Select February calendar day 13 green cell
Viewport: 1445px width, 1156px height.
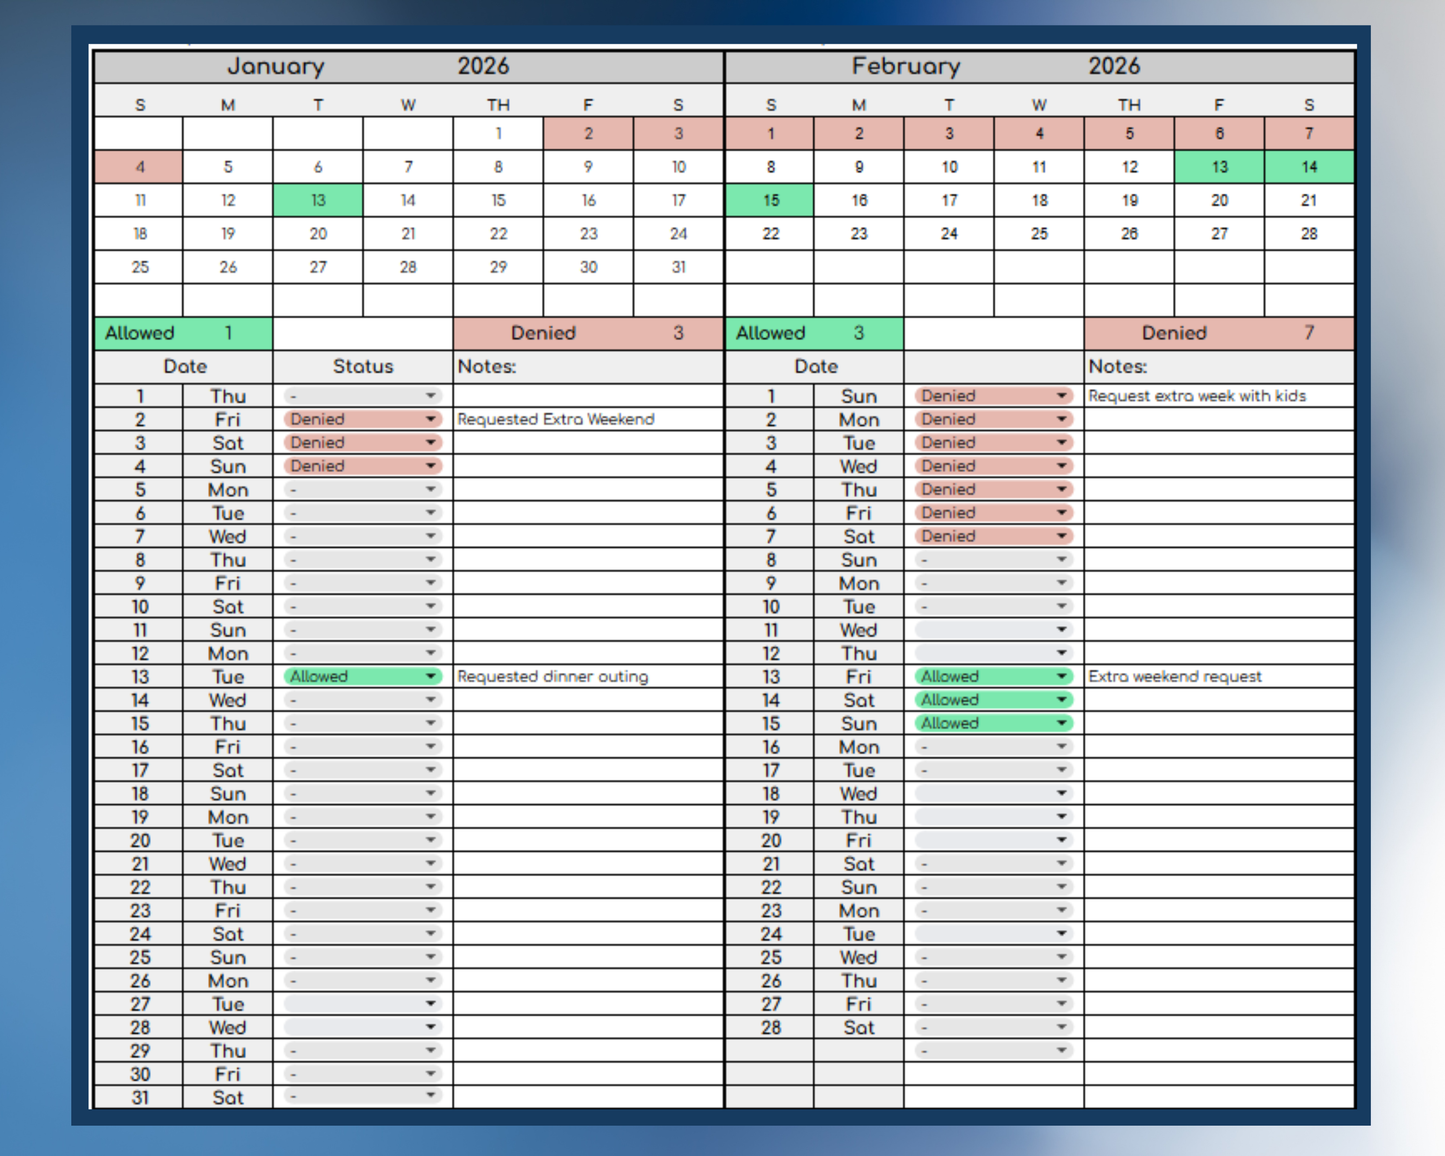point(1219,167)
